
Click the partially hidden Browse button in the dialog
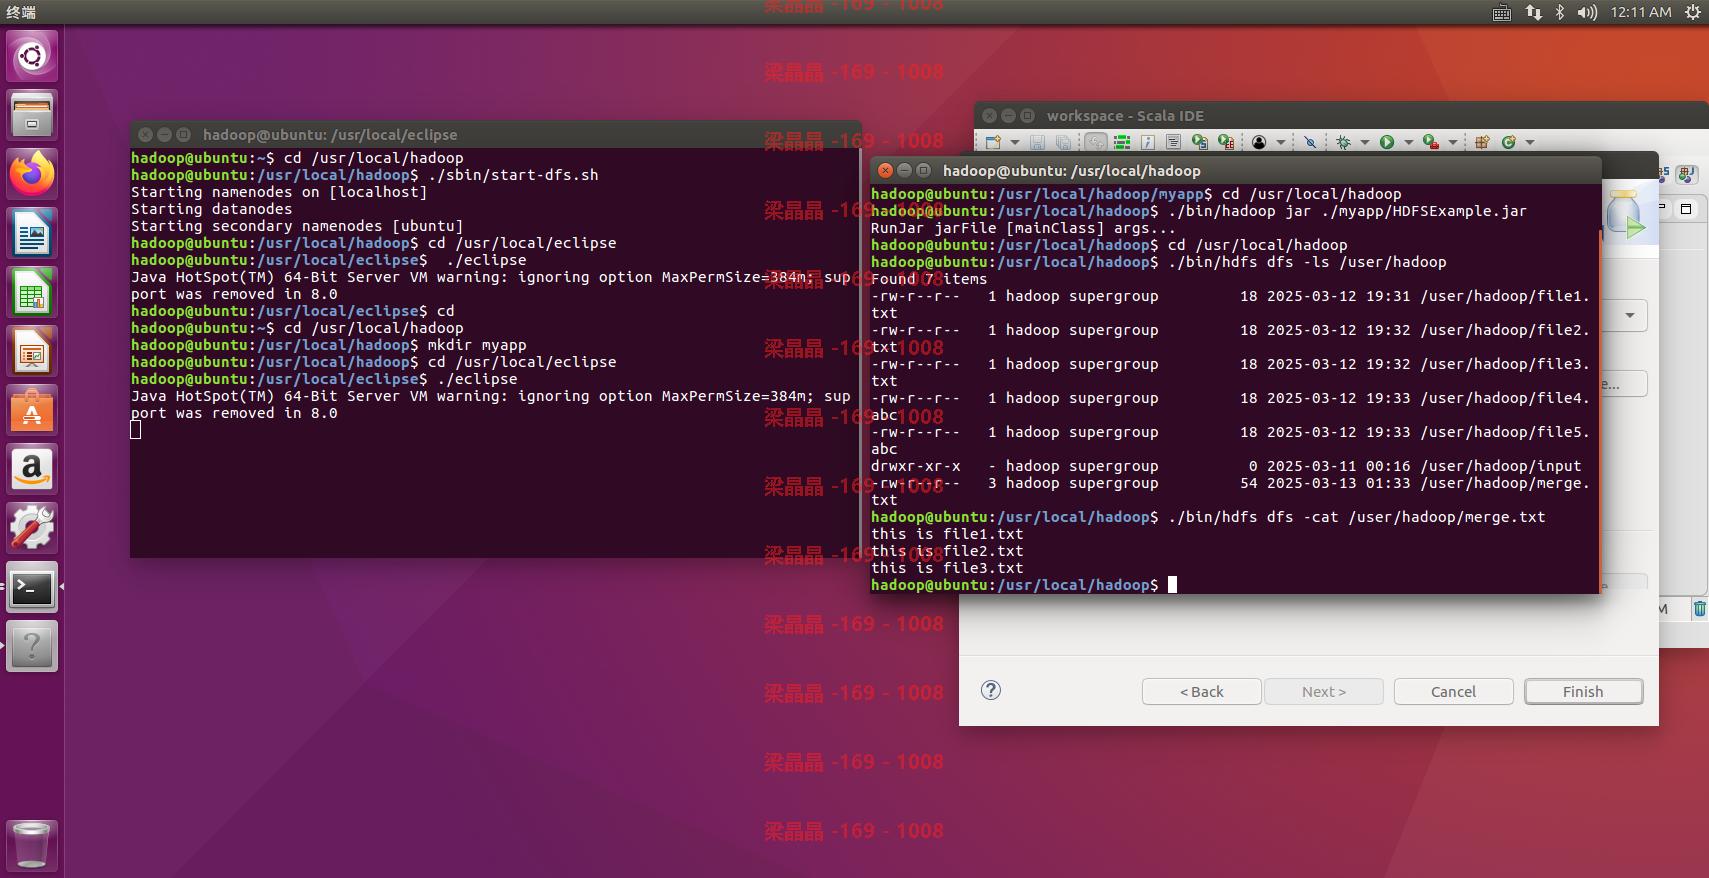(x=1624, y=384)
